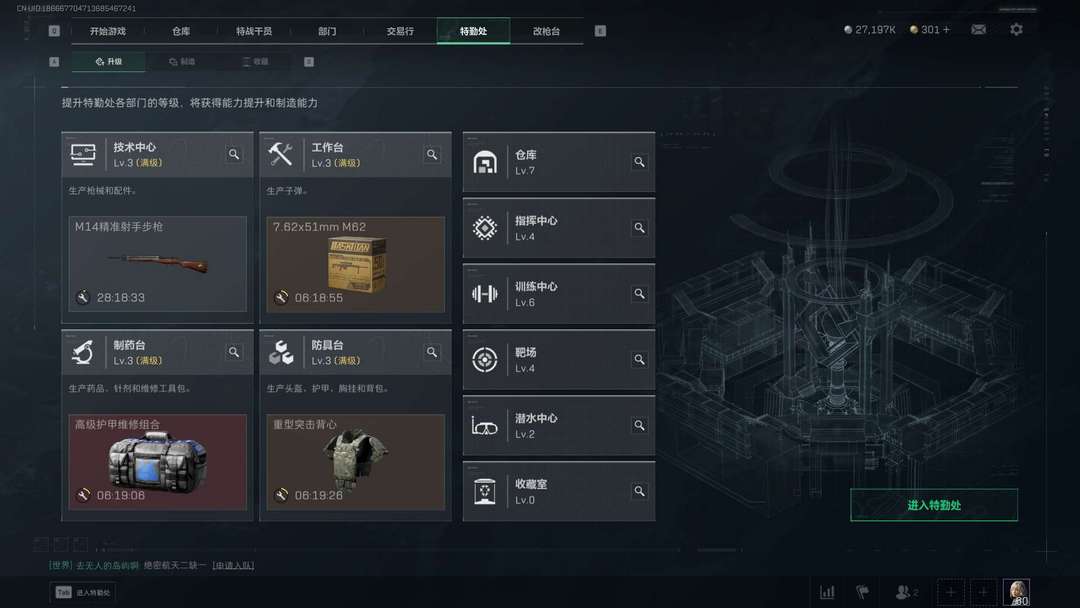Image resolution: width=1080 pixels, height=608 pixels.
Task: Open 靶场 details magnifier icon
Action: [x=639, y=359]
